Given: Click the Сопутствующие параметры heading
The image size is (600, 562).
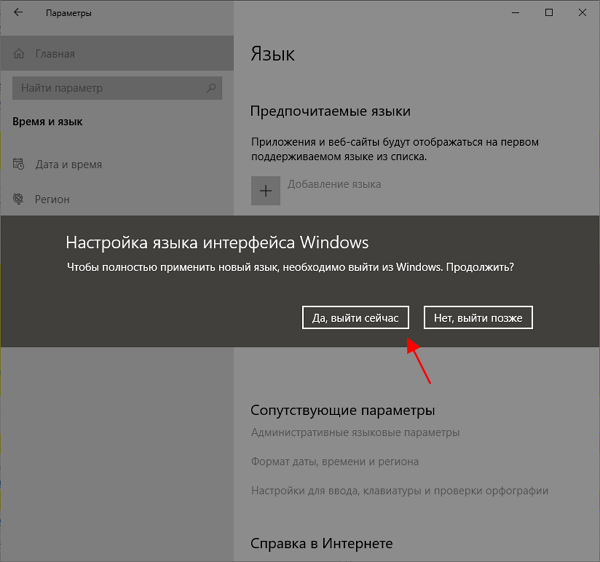Looking at the screenshot, I should pos(342,410).
